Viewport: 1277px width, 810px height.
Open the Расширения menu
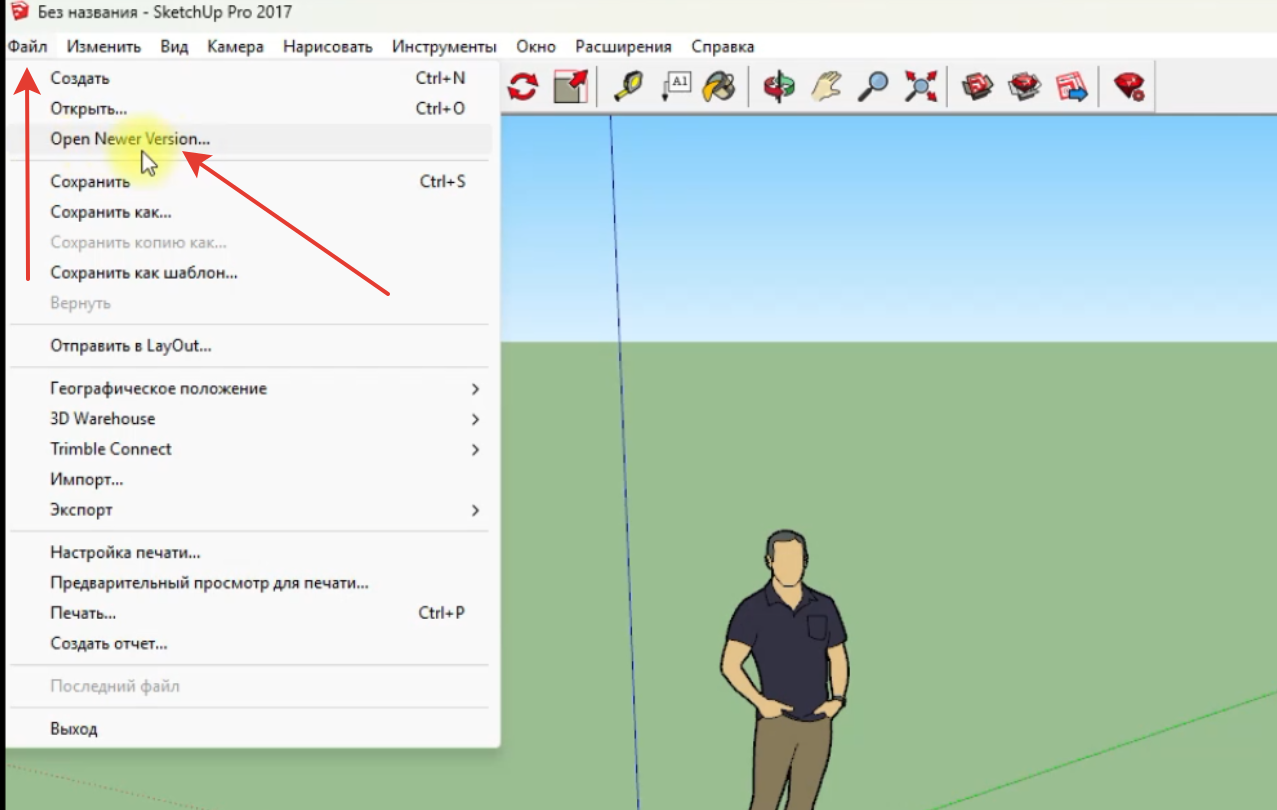pyautogui.click(x=623, y=47)
